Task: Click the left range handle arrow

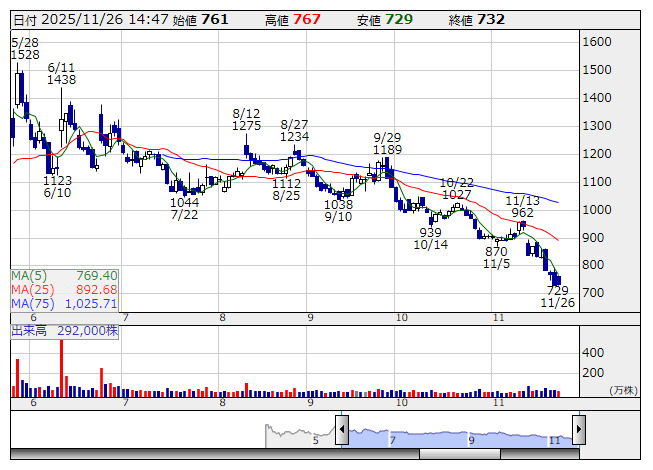Action: click(342, 430)
